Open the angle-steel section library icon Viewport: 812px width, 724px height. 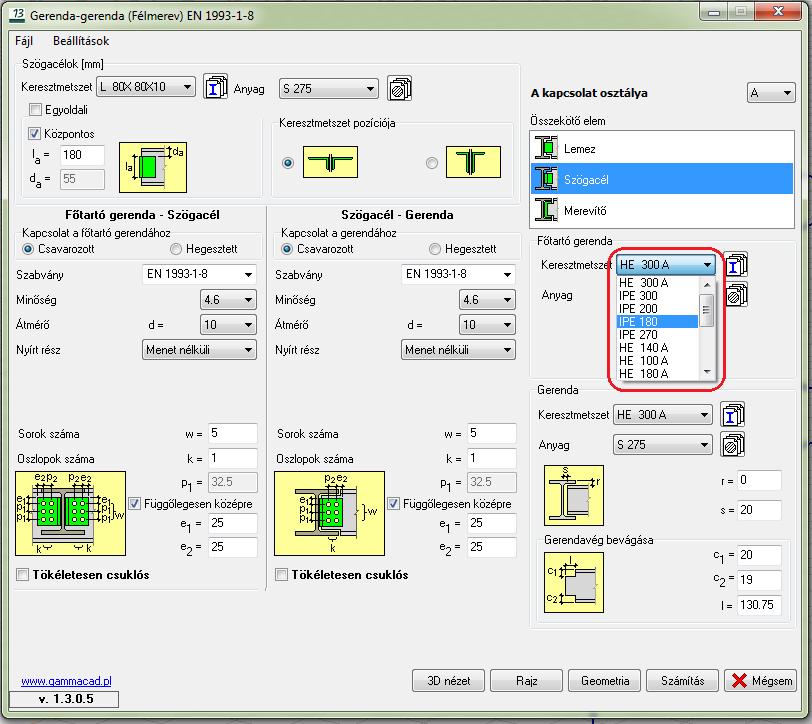(215, 87)
